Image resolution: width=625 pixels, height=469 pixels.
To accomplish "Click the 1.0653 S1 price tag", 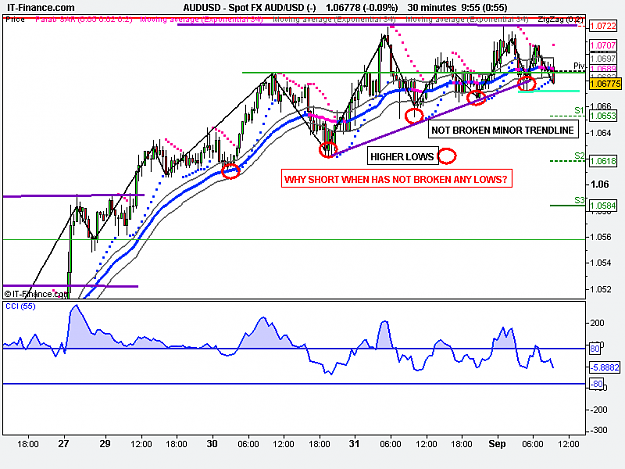I will coord(603,116).
